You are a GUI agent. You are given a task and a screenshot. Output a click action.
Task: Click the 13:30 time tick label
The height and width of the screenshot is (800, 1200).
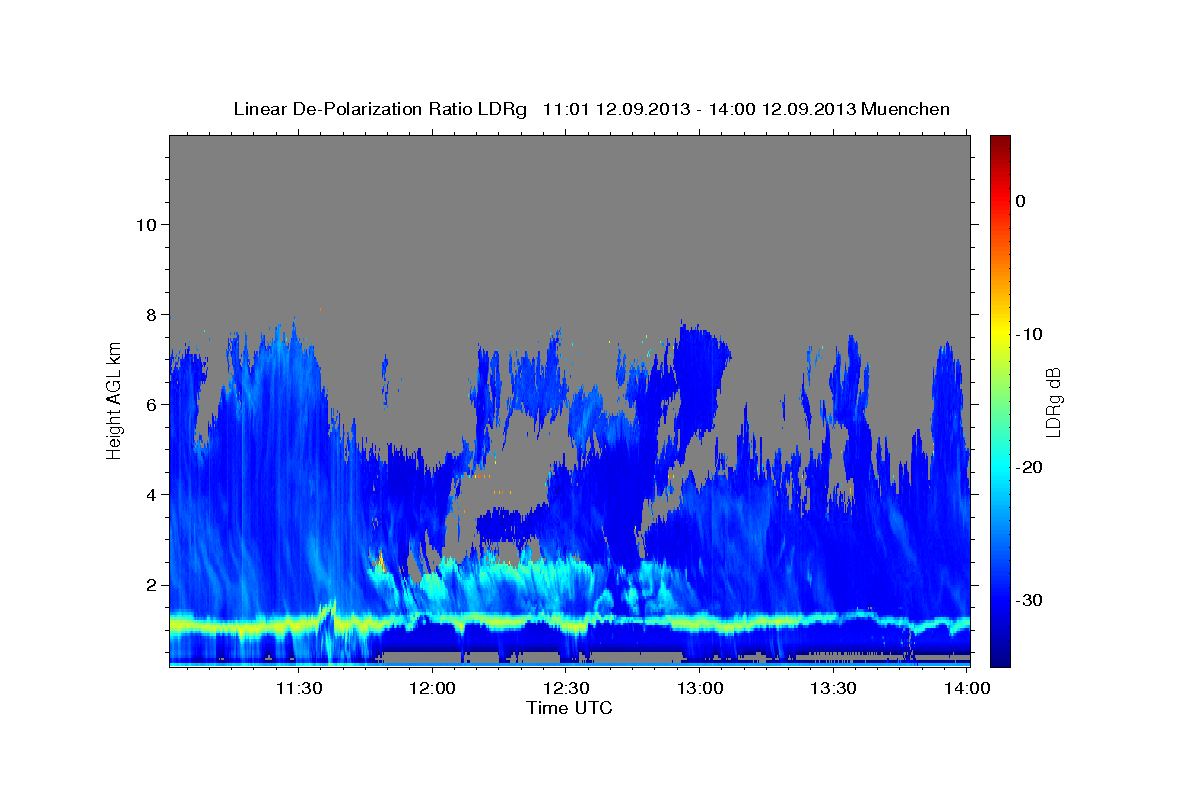(833, 689)
